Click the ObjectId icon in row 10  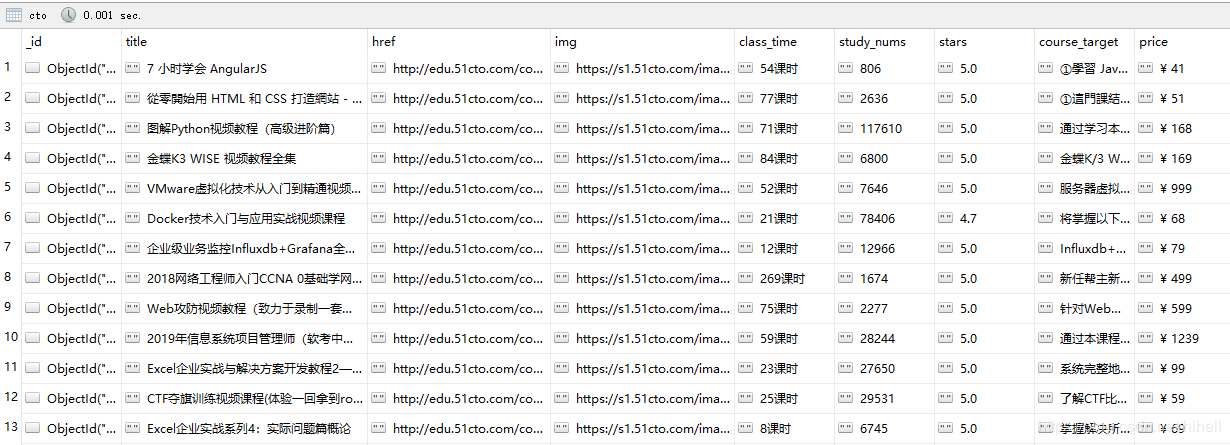pos(33,339)
